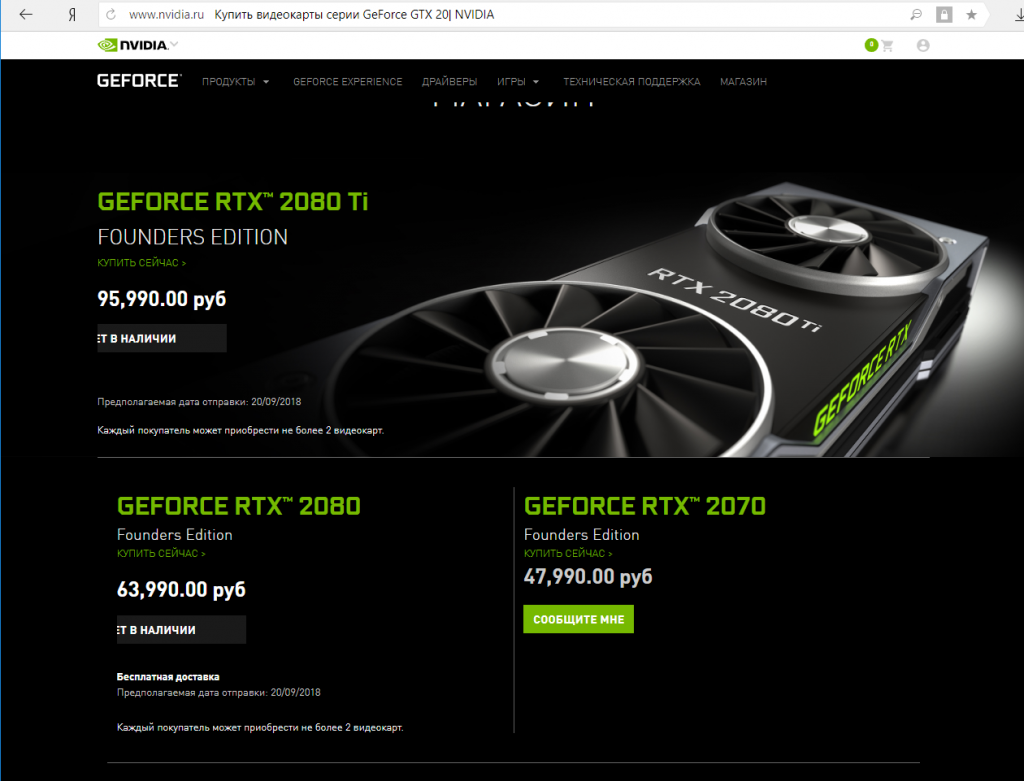Click Купить сейчас link for RTX 2070
1024x781 pixels.
(568, 553)
